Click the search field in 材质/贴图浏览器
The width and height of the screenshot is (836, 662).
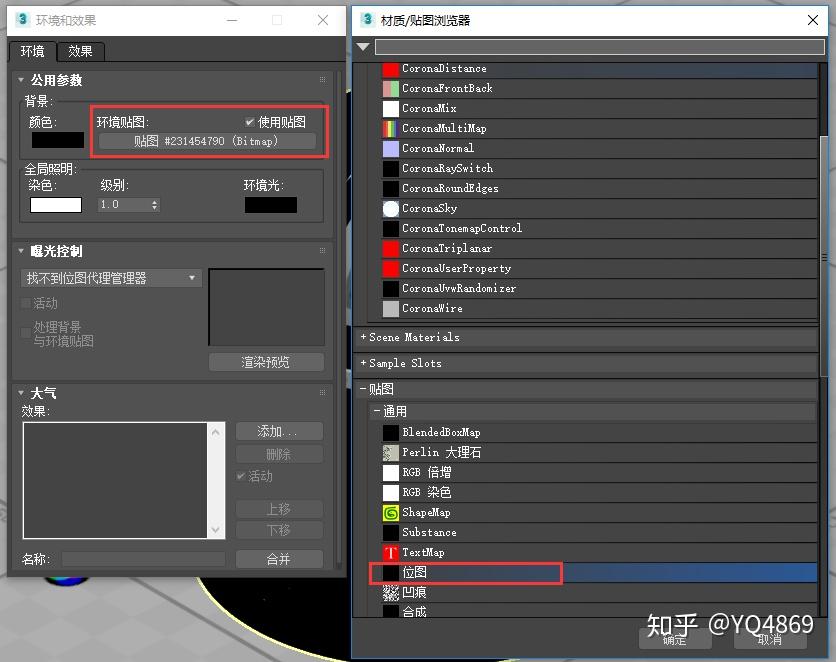(x=600, y=47)
